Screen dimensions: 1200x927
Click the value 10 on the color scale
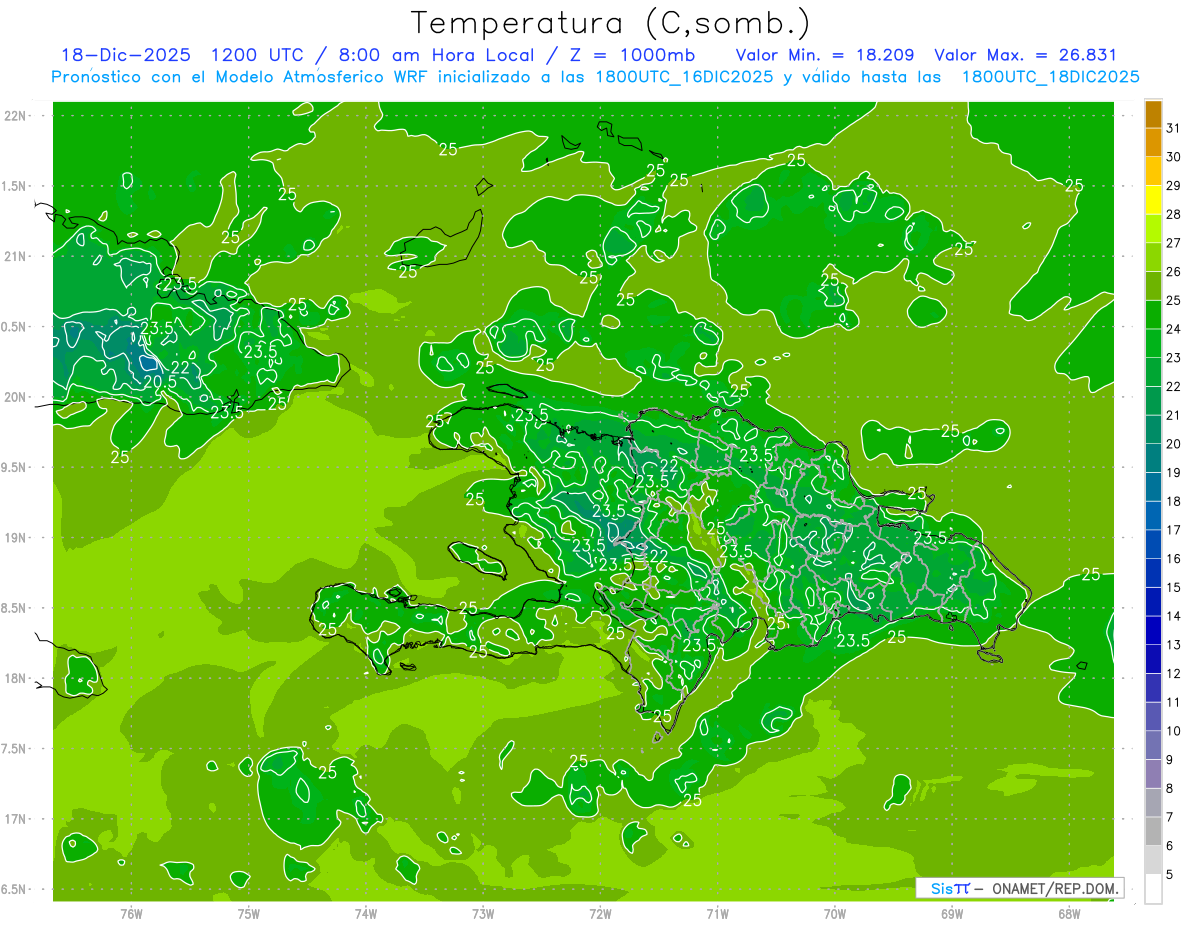(1174, 731)
